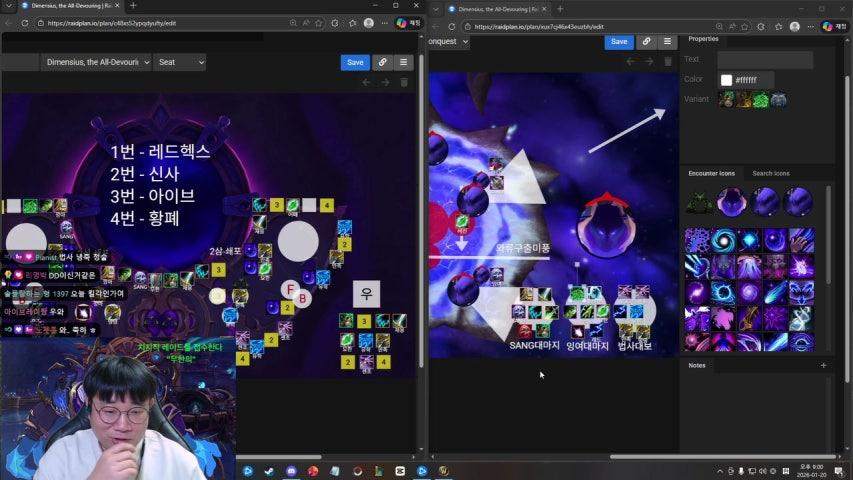Image resolution: width=853 pixels, height=480 pixels.
Task: Open the white #ffffff color swatch
Action: tap(727, 80)
